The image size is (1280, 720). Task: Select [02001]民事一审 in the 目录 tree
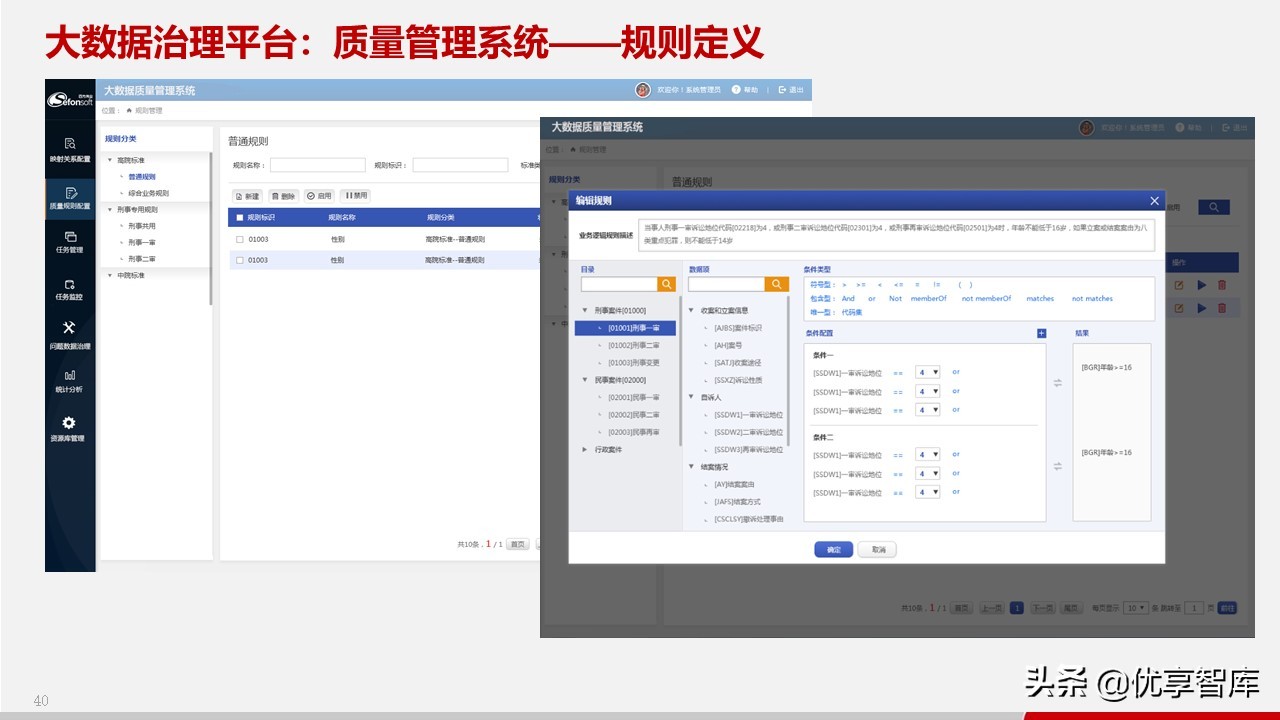(634, 397)
